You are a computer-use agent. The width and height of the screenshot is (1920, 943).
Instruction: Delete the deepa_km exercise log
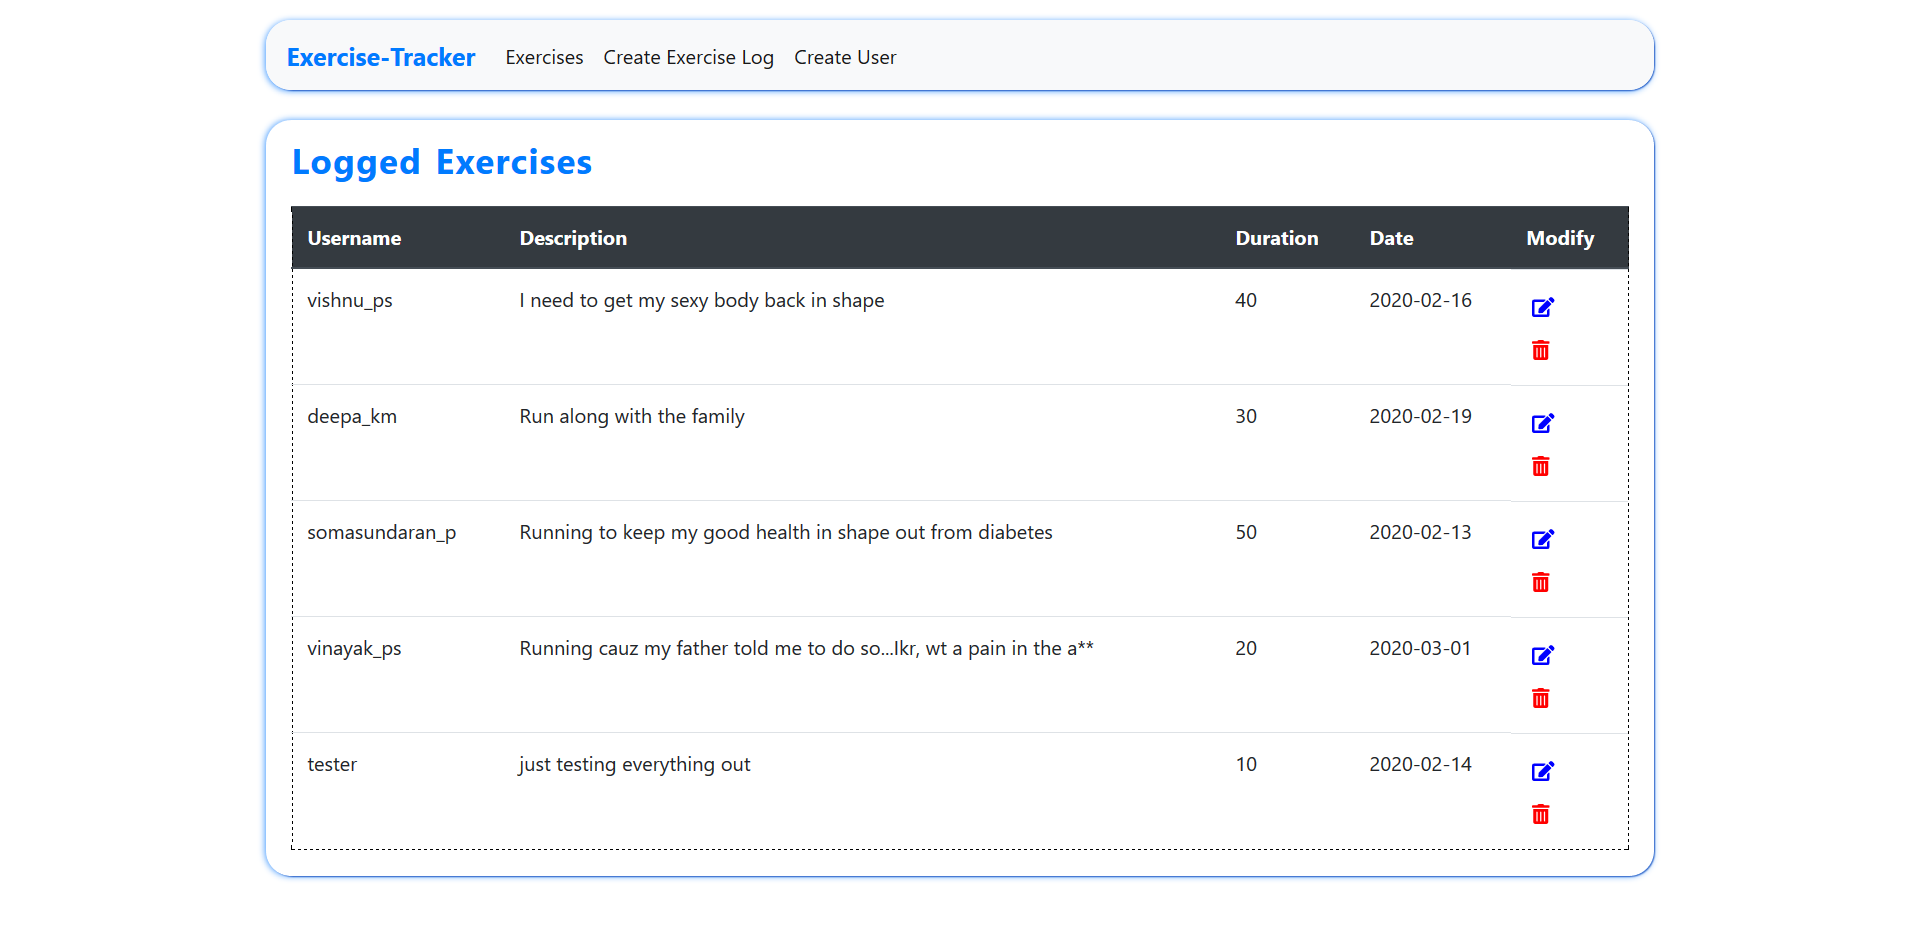(x=1540, y=466)
